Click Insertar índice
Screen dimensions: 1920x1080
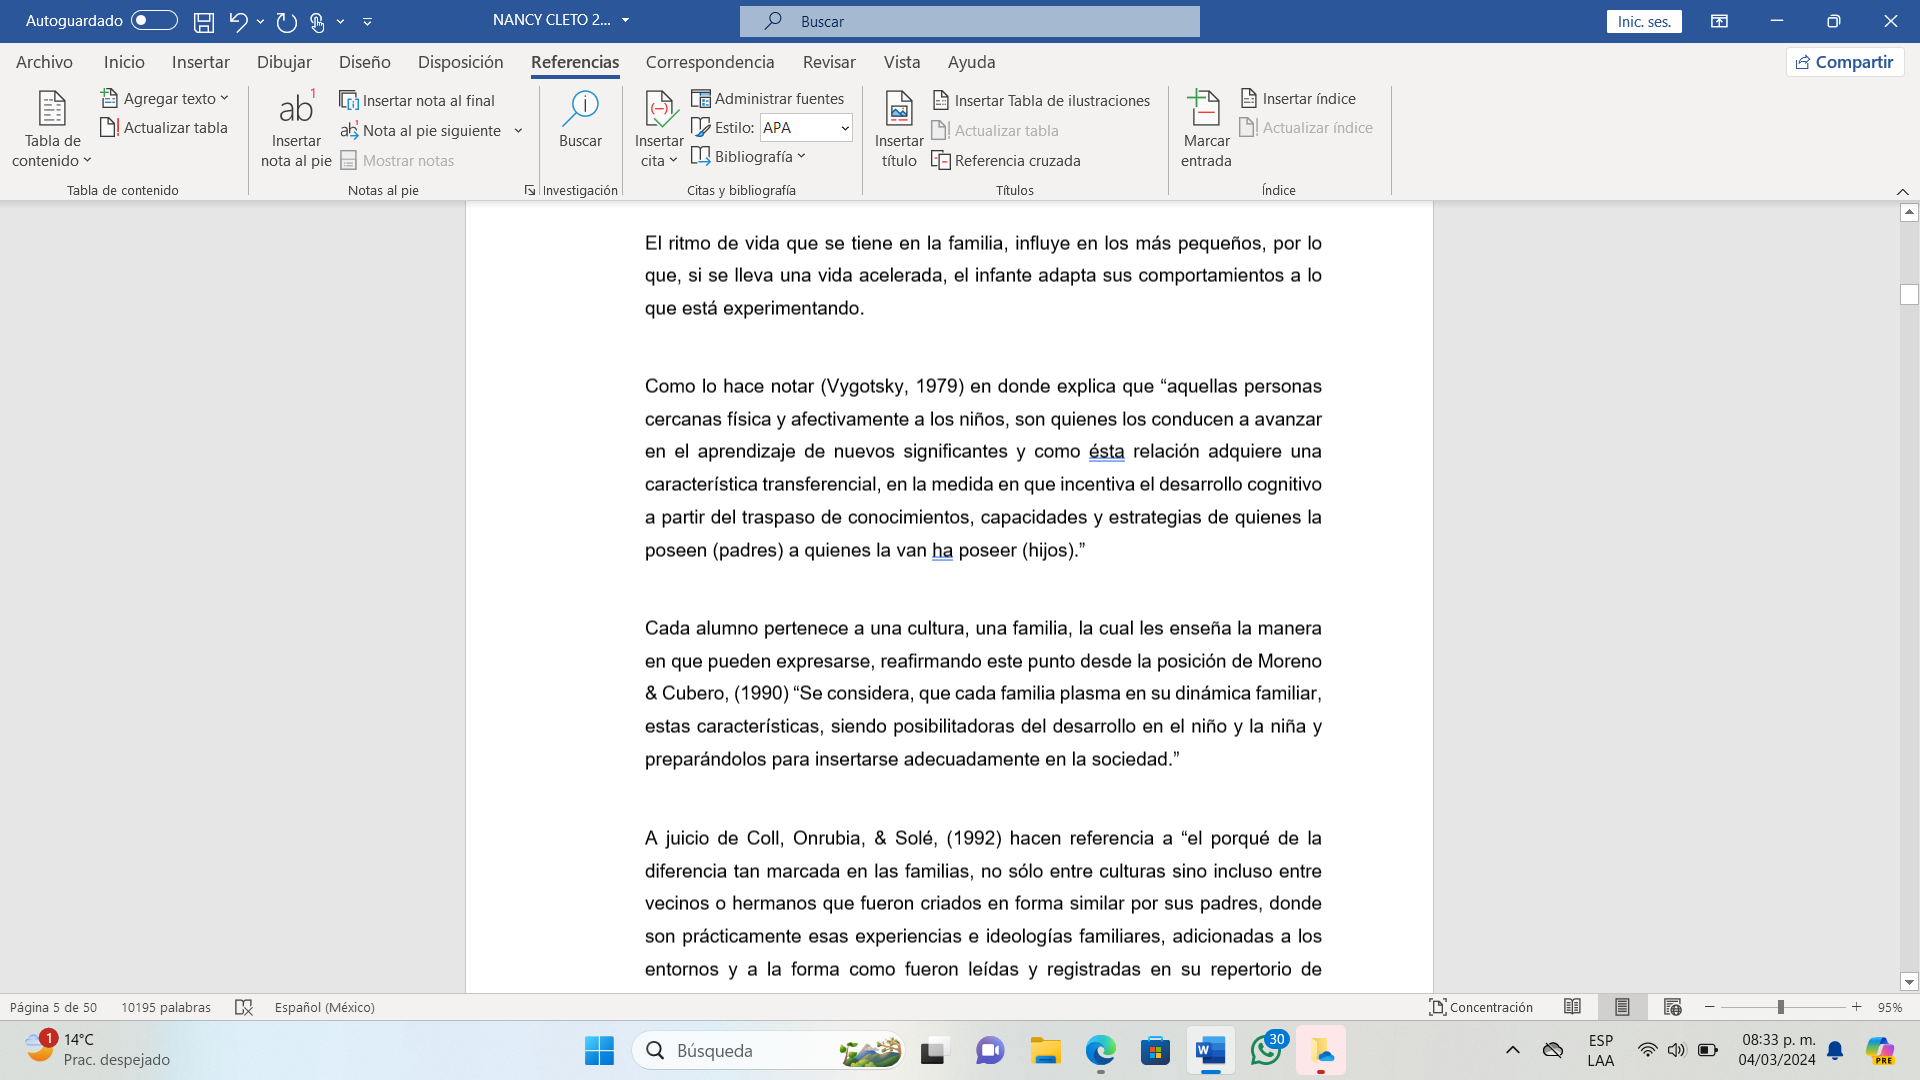point(1298,98)
